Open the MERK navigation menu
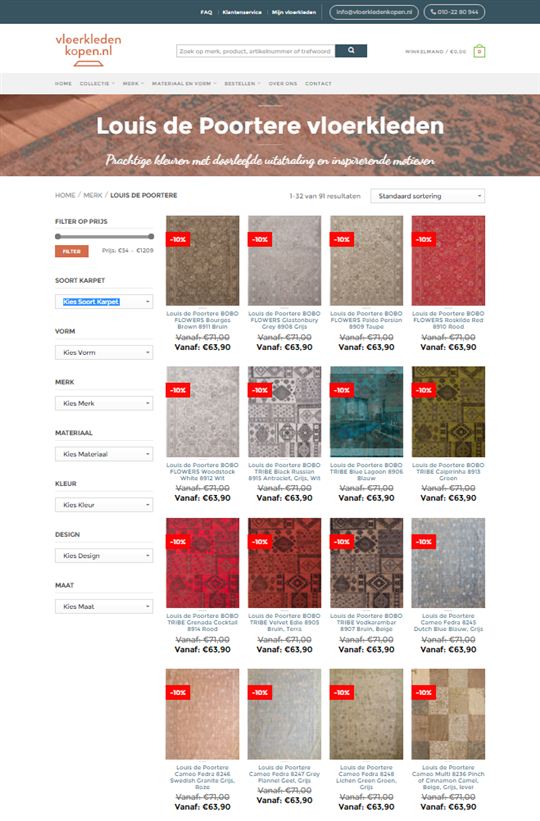 (x=133, y=83)
